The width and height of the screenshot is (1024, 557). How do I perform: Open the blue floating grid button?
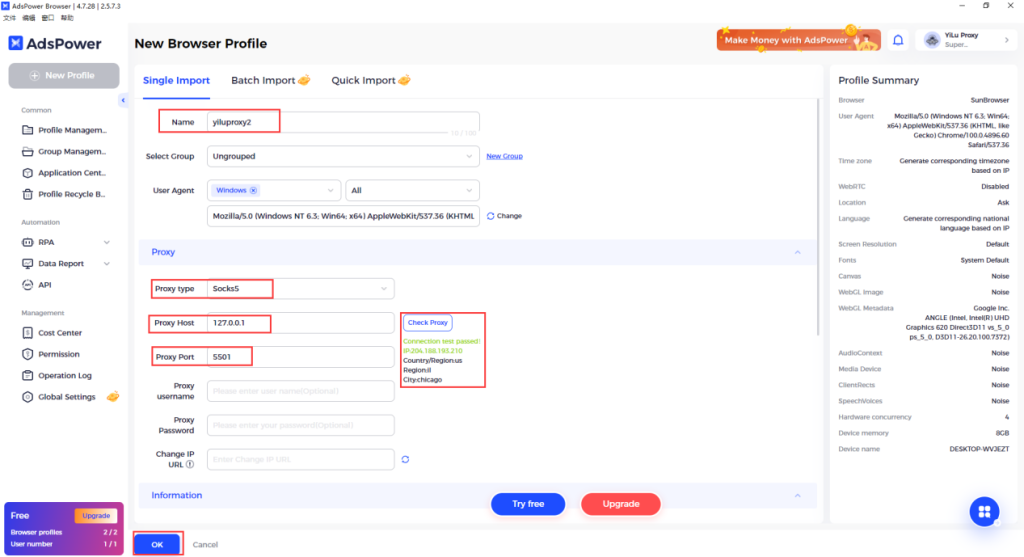(x=984, y=511)
